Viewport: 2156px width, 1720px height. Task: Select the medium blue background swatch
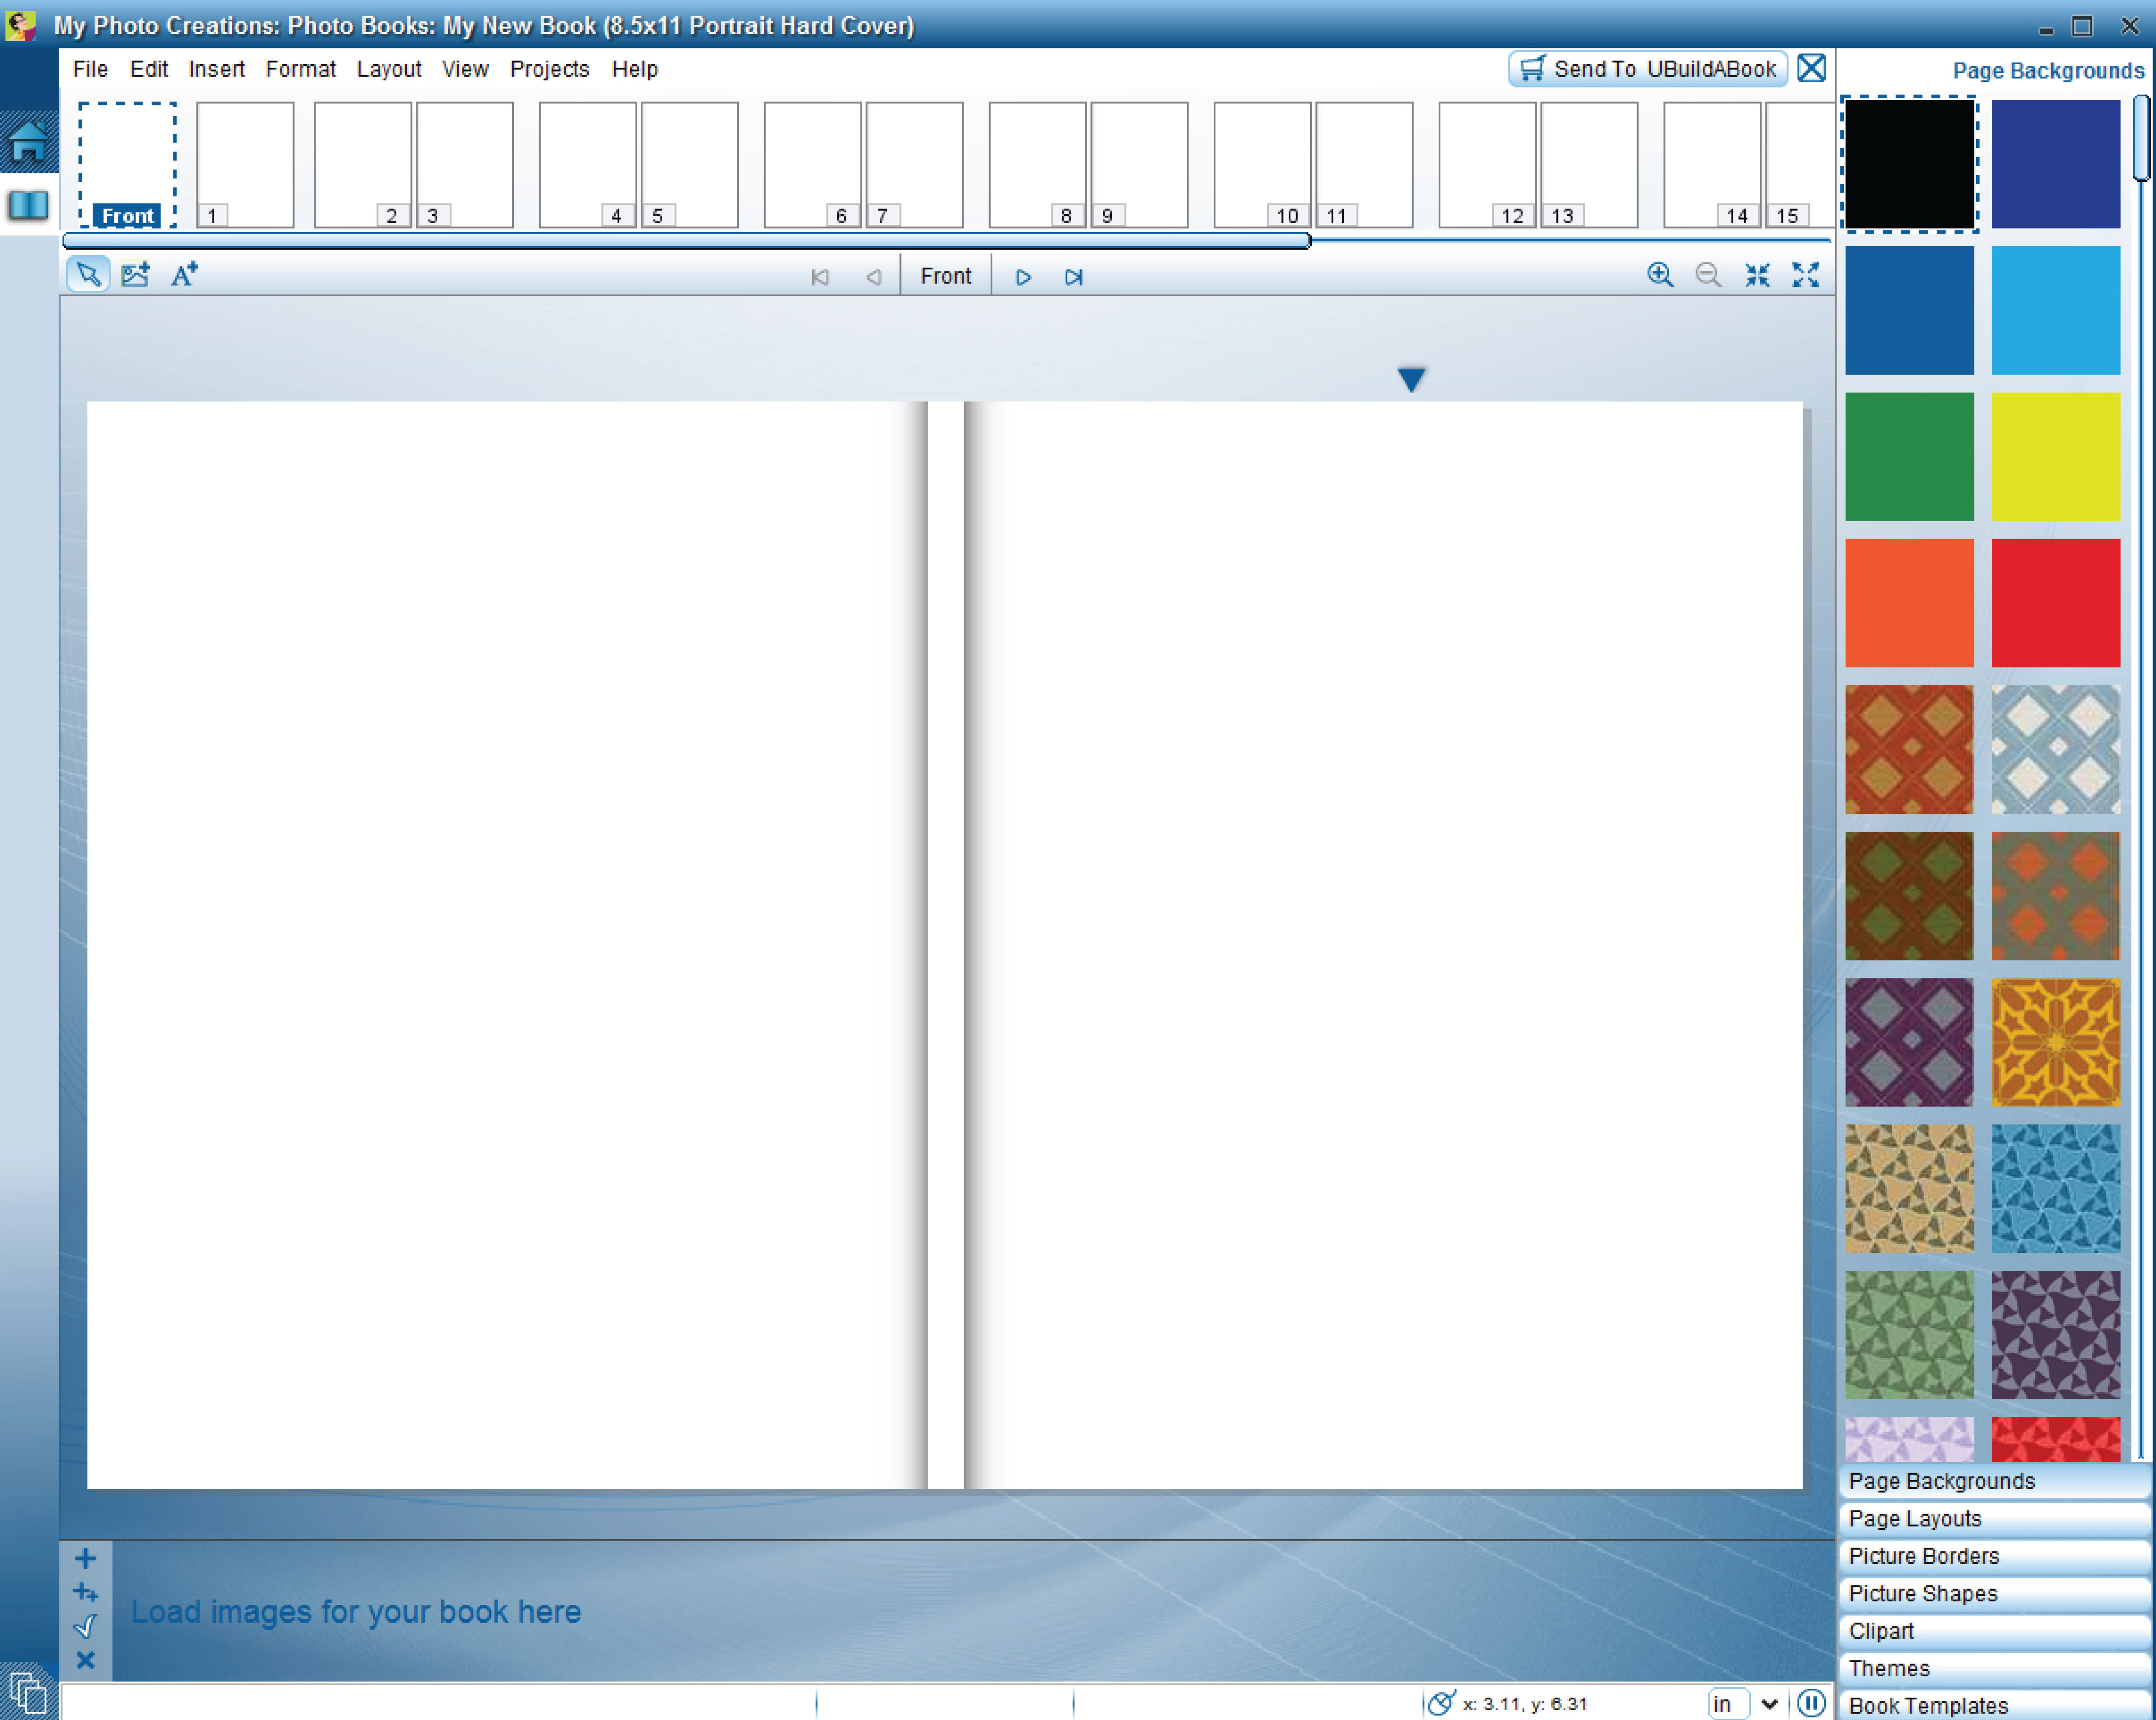pos(1909,310)
